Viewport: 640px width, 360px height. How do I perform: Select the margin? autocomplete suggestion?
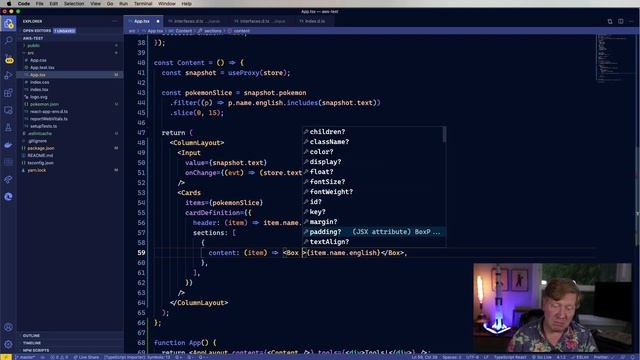[374, 222]
